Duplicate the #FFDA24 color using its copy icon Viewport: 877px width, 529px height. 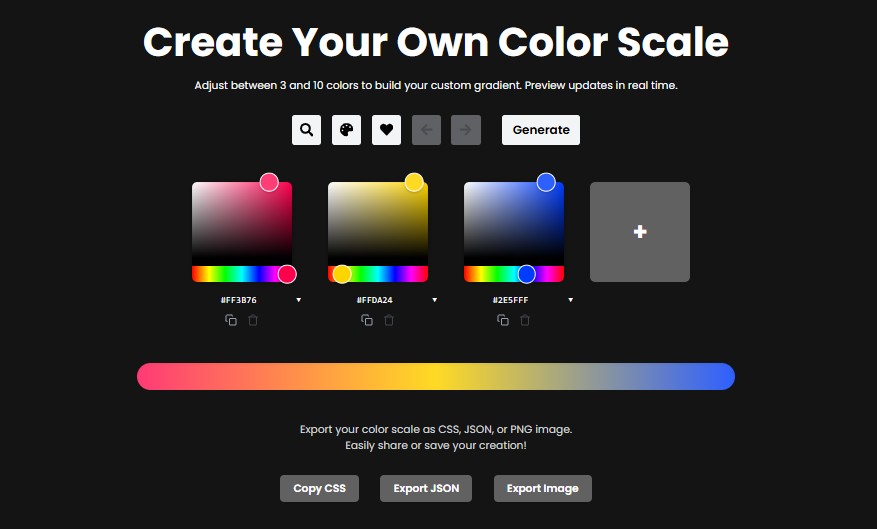coord(367,320)
